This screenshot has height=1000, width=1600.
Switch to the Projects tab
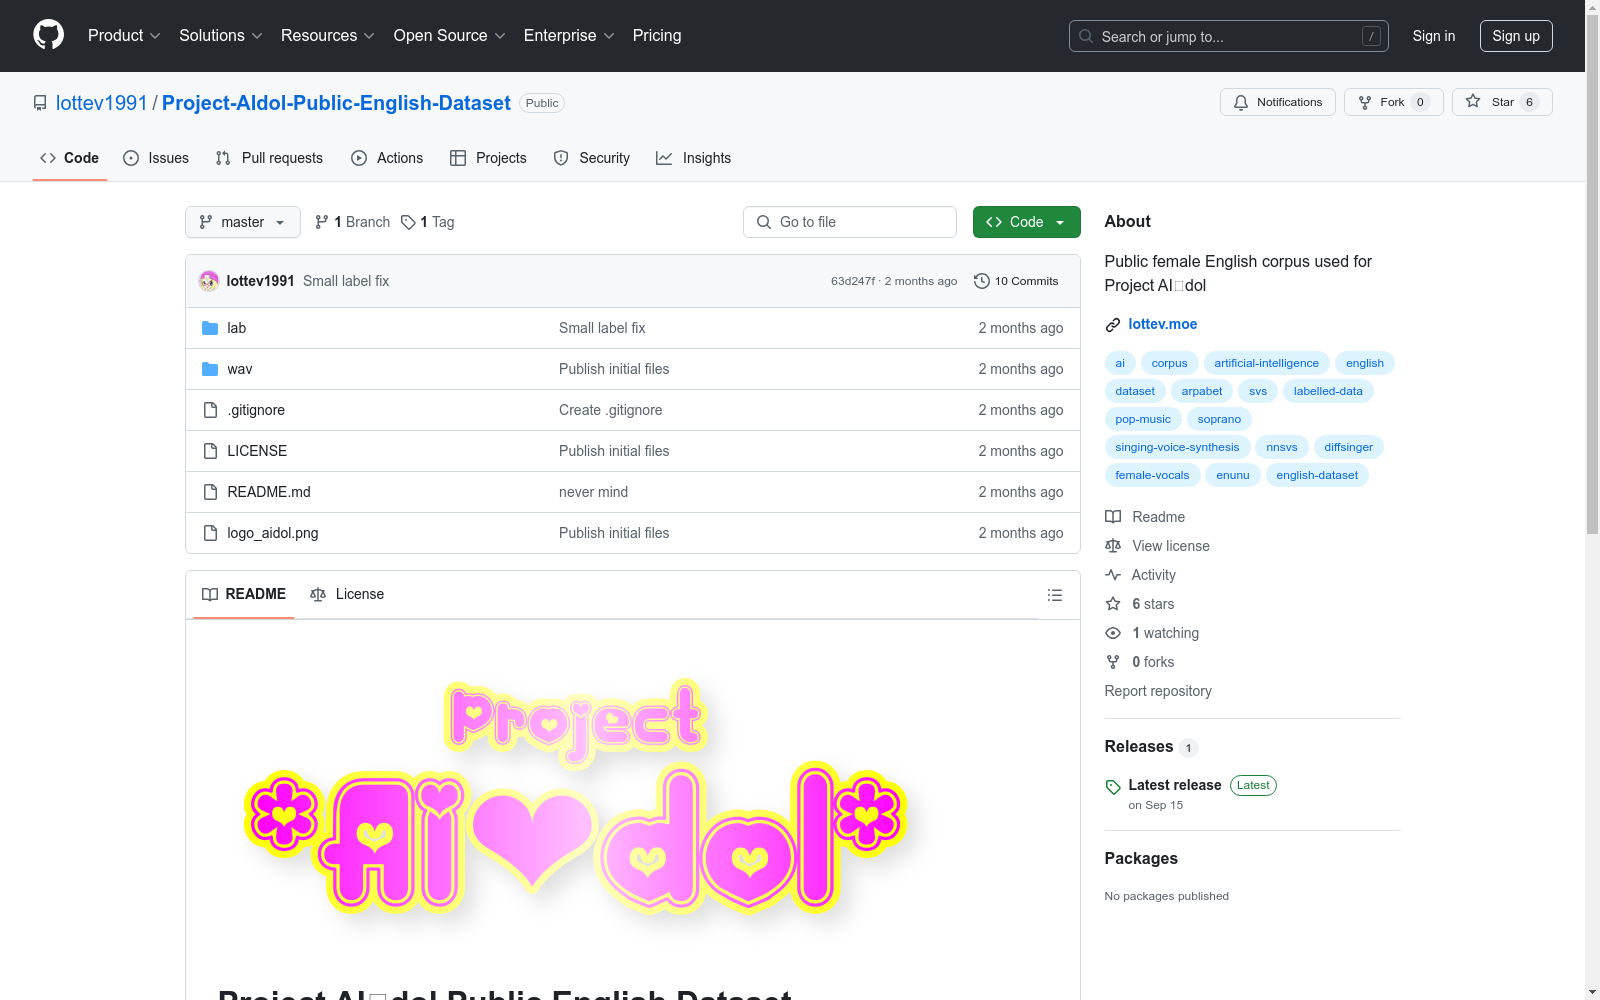(x=488, y=158)
